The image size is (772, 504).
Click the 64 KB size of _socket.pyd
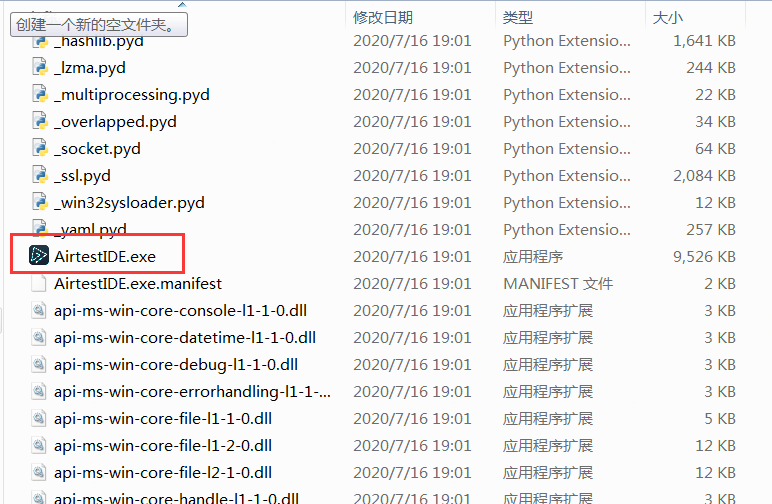tap(715, 149)
